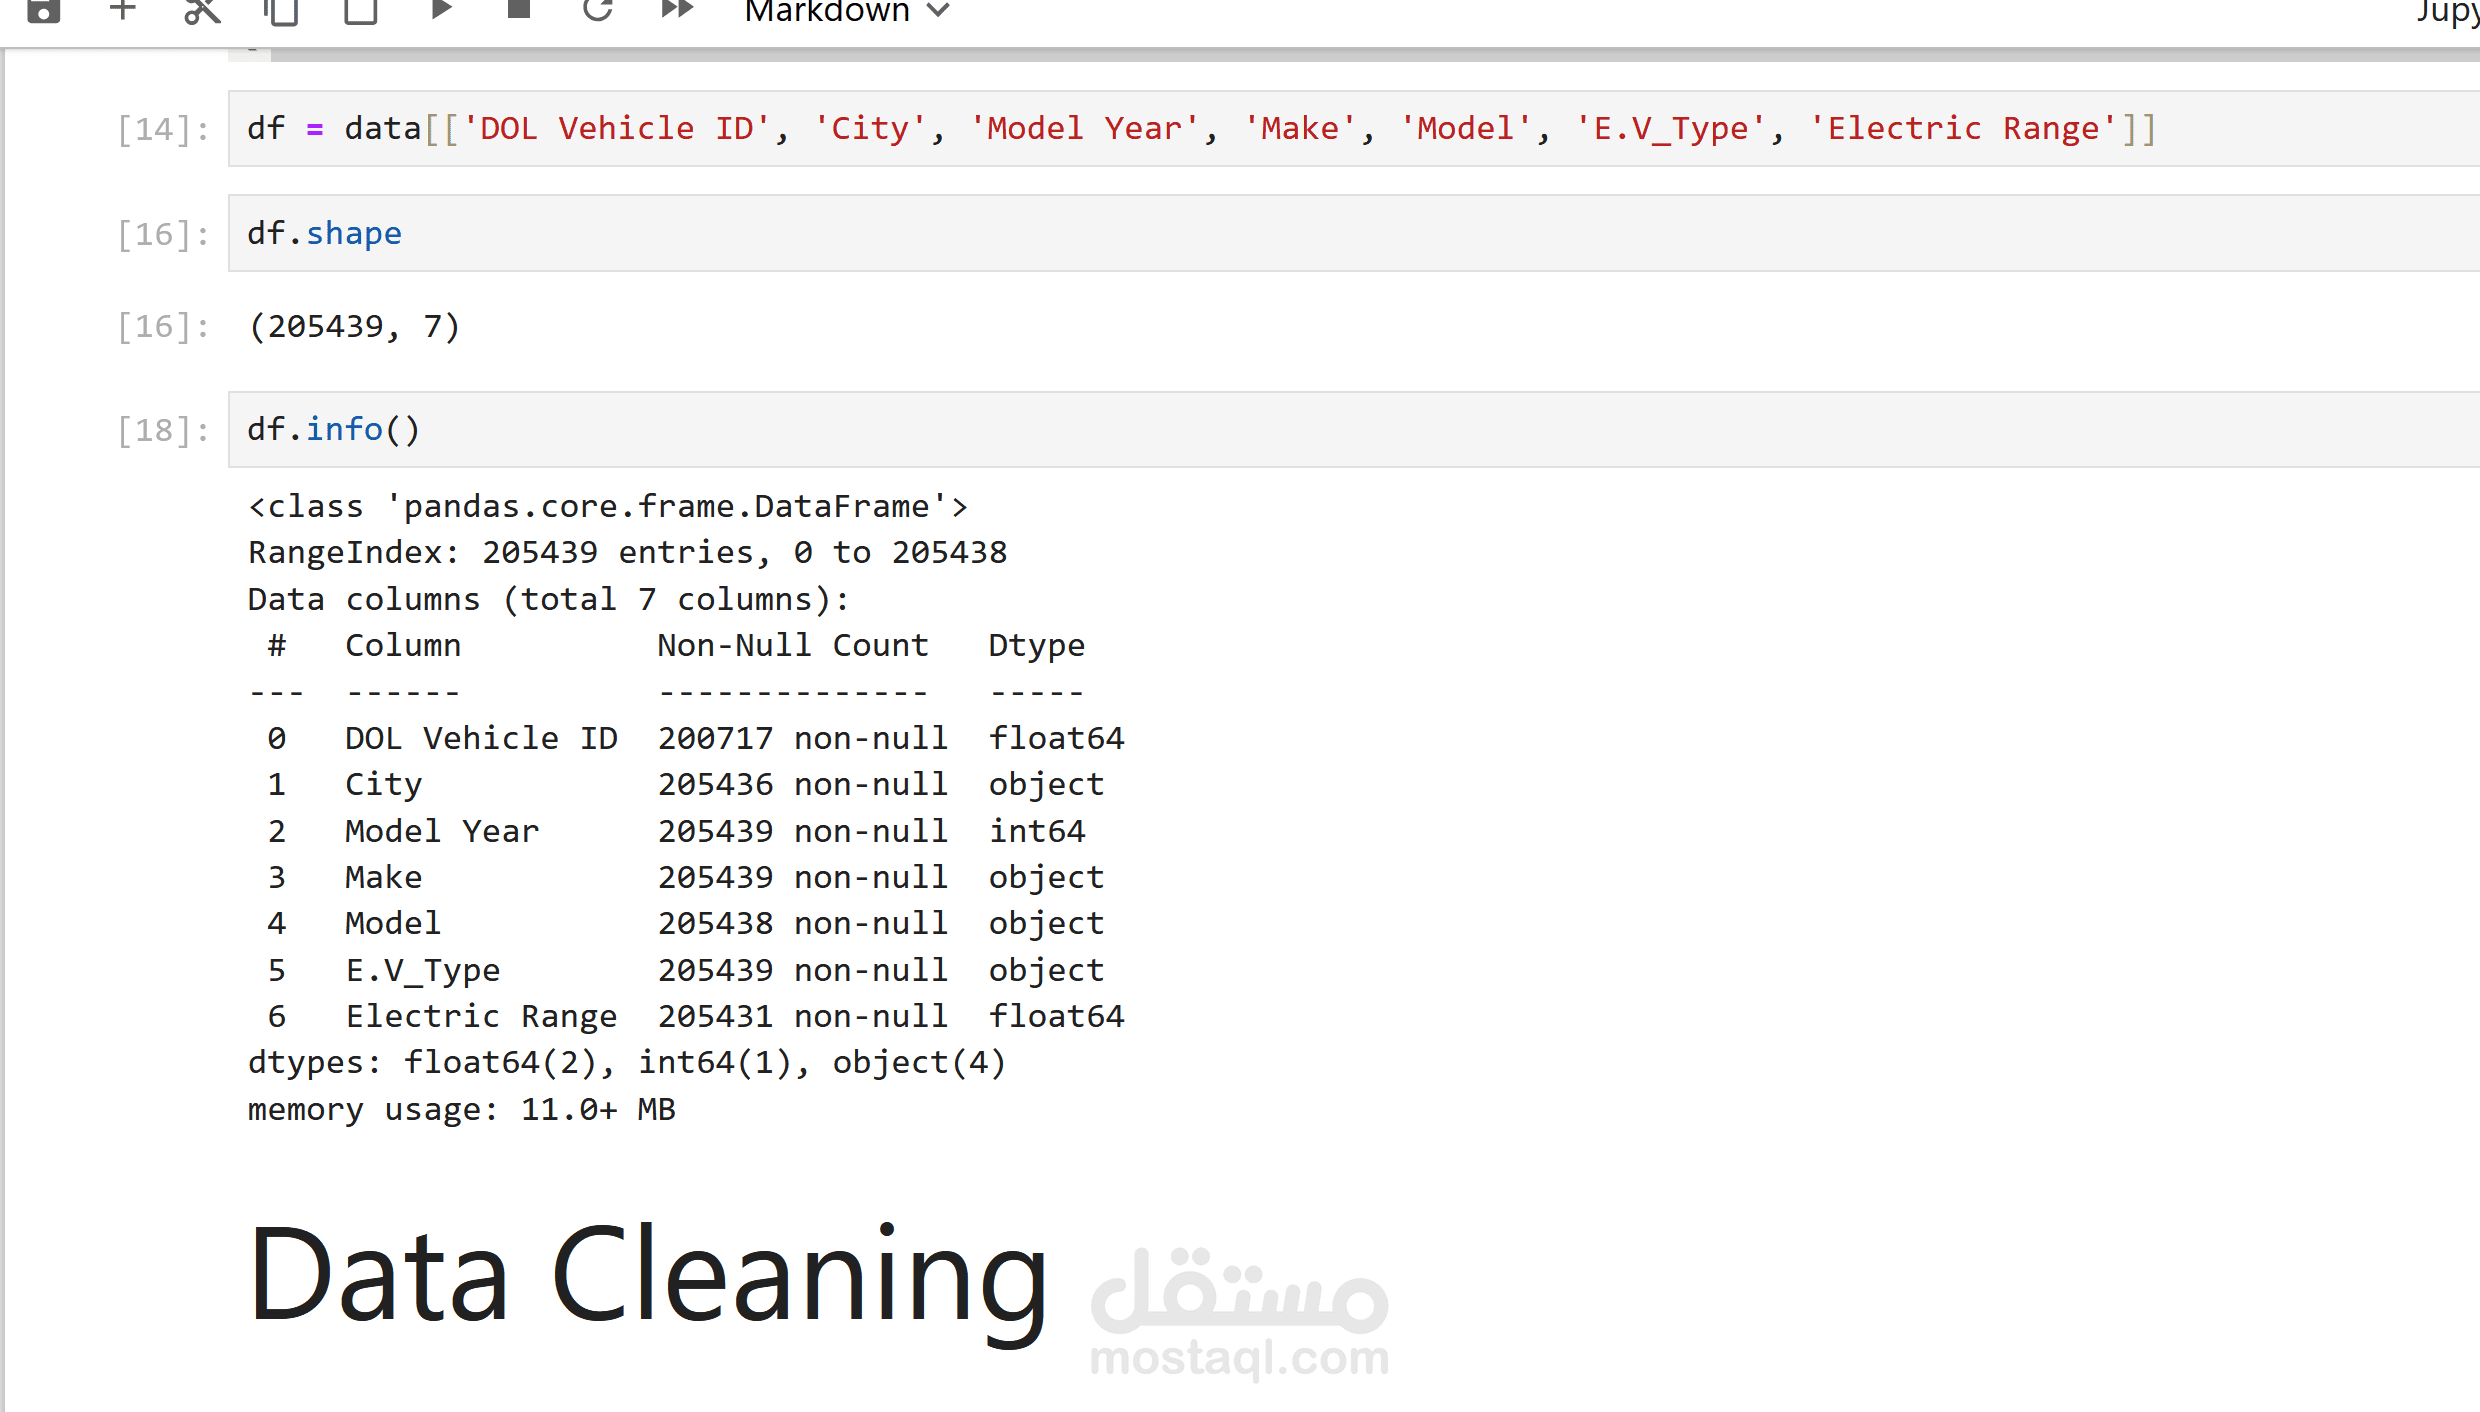The width and height of the screenshot is (2480, 1412).
Task: Copy the selected cell
Action: (281, 10)
